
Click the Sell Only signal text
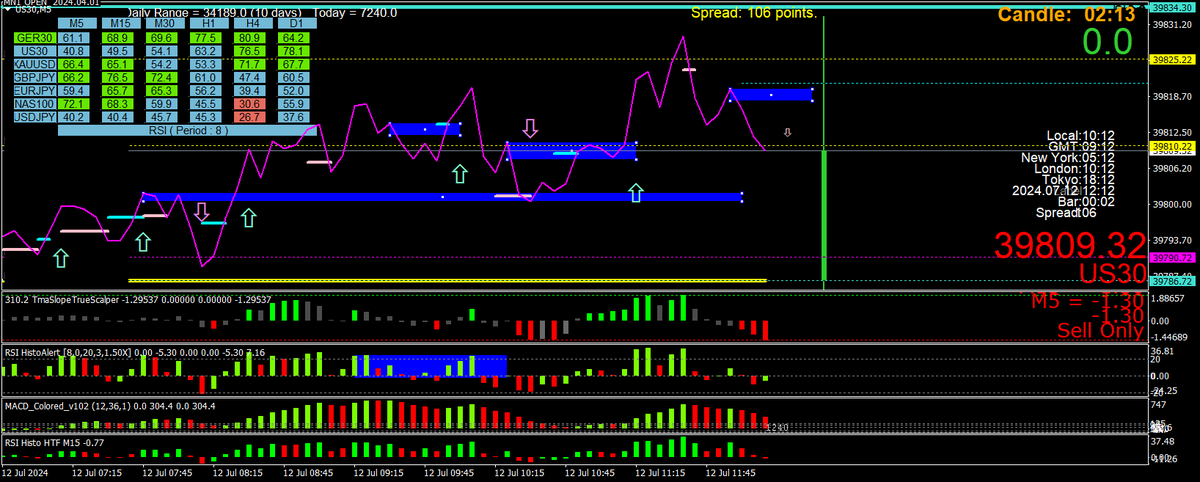point(1100,331)
